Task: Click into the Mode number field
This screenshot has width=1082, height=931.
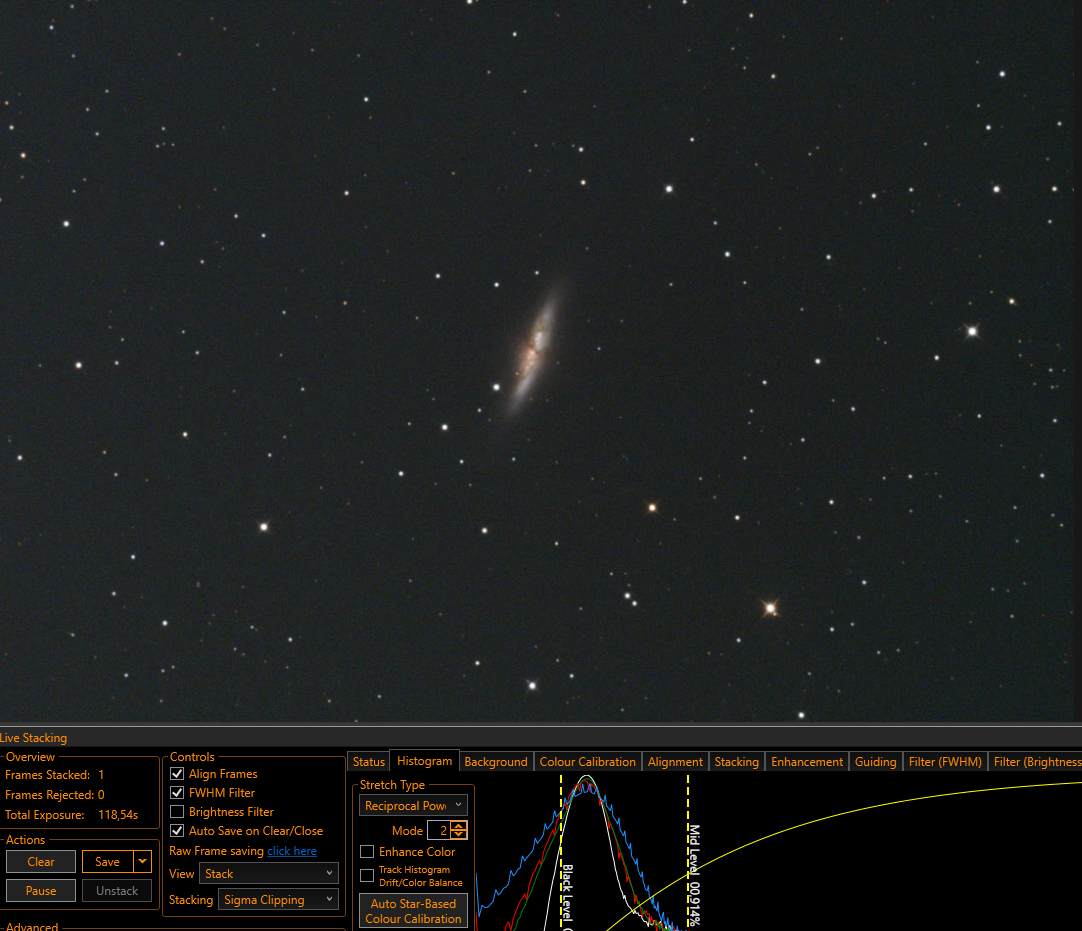Action: coord(440,830)
